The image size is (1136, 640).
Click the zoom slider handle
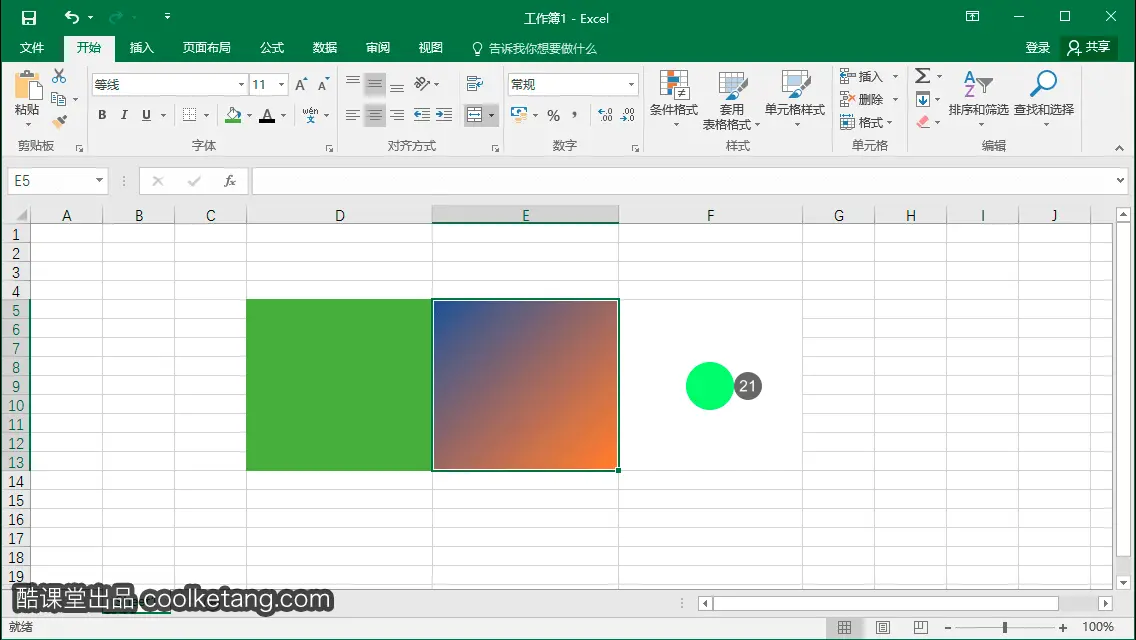pyautogui.click(x=1005, y=627)
